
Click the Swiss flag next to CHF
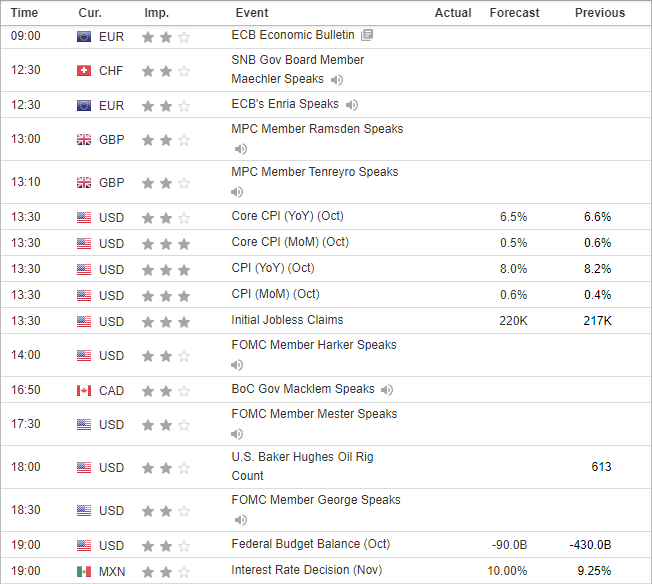coord(84,71)
